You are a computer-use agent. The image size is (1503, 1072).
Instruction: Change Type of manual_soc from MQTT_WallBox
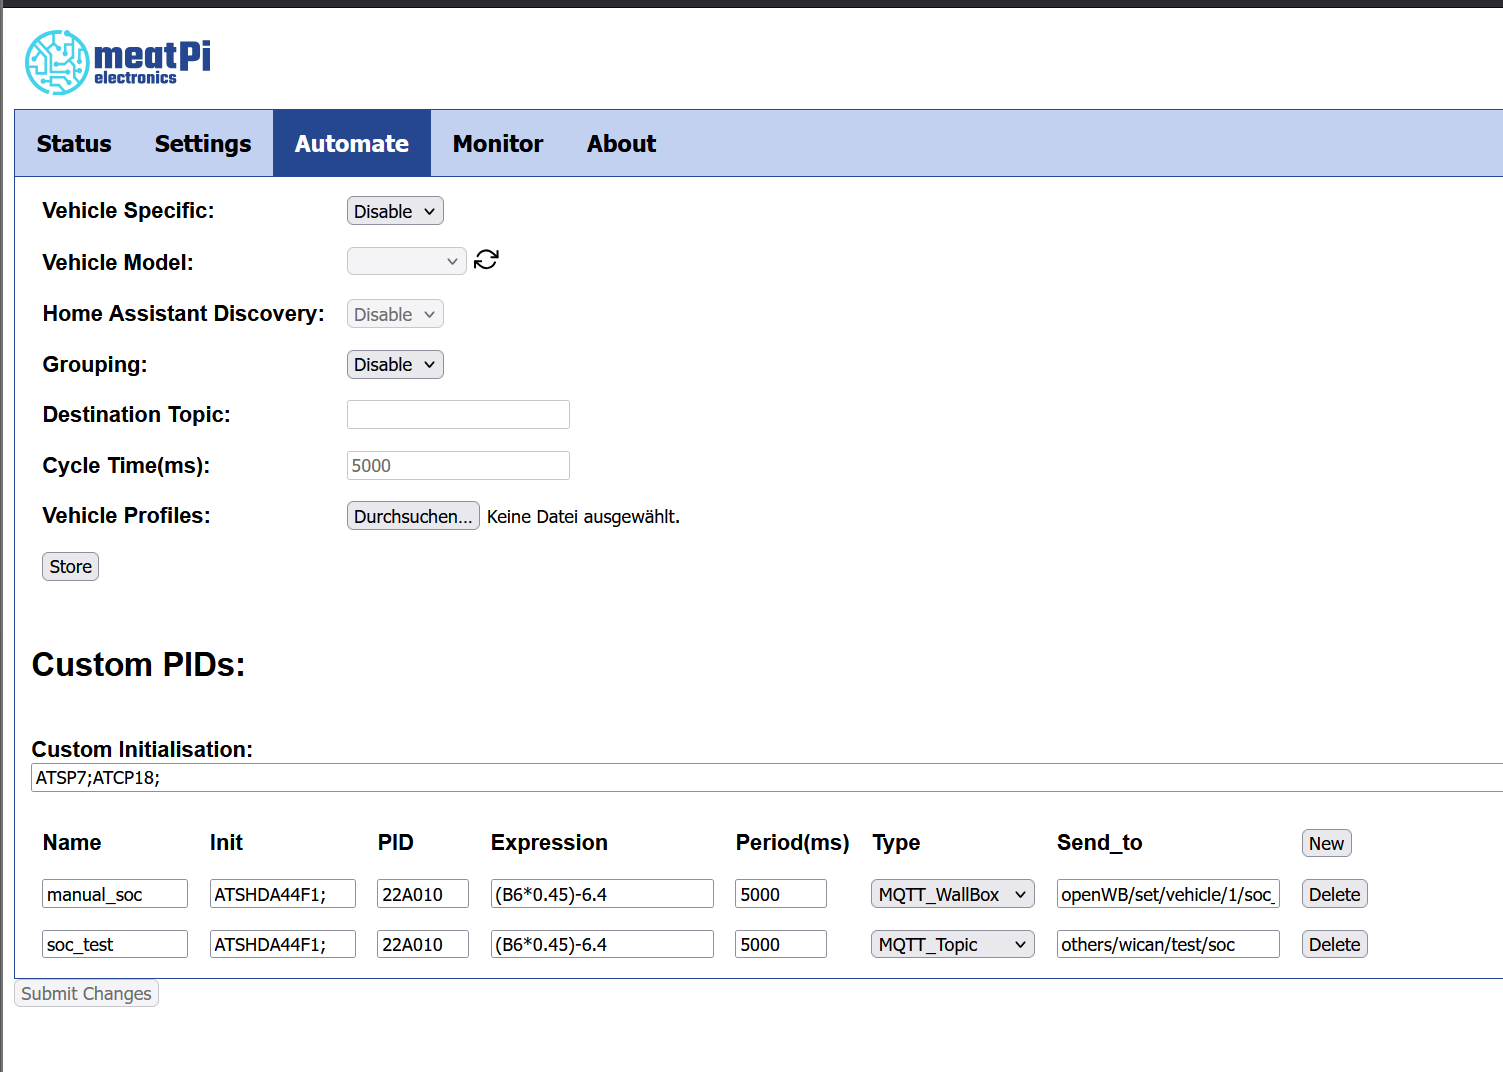point(952,894)
